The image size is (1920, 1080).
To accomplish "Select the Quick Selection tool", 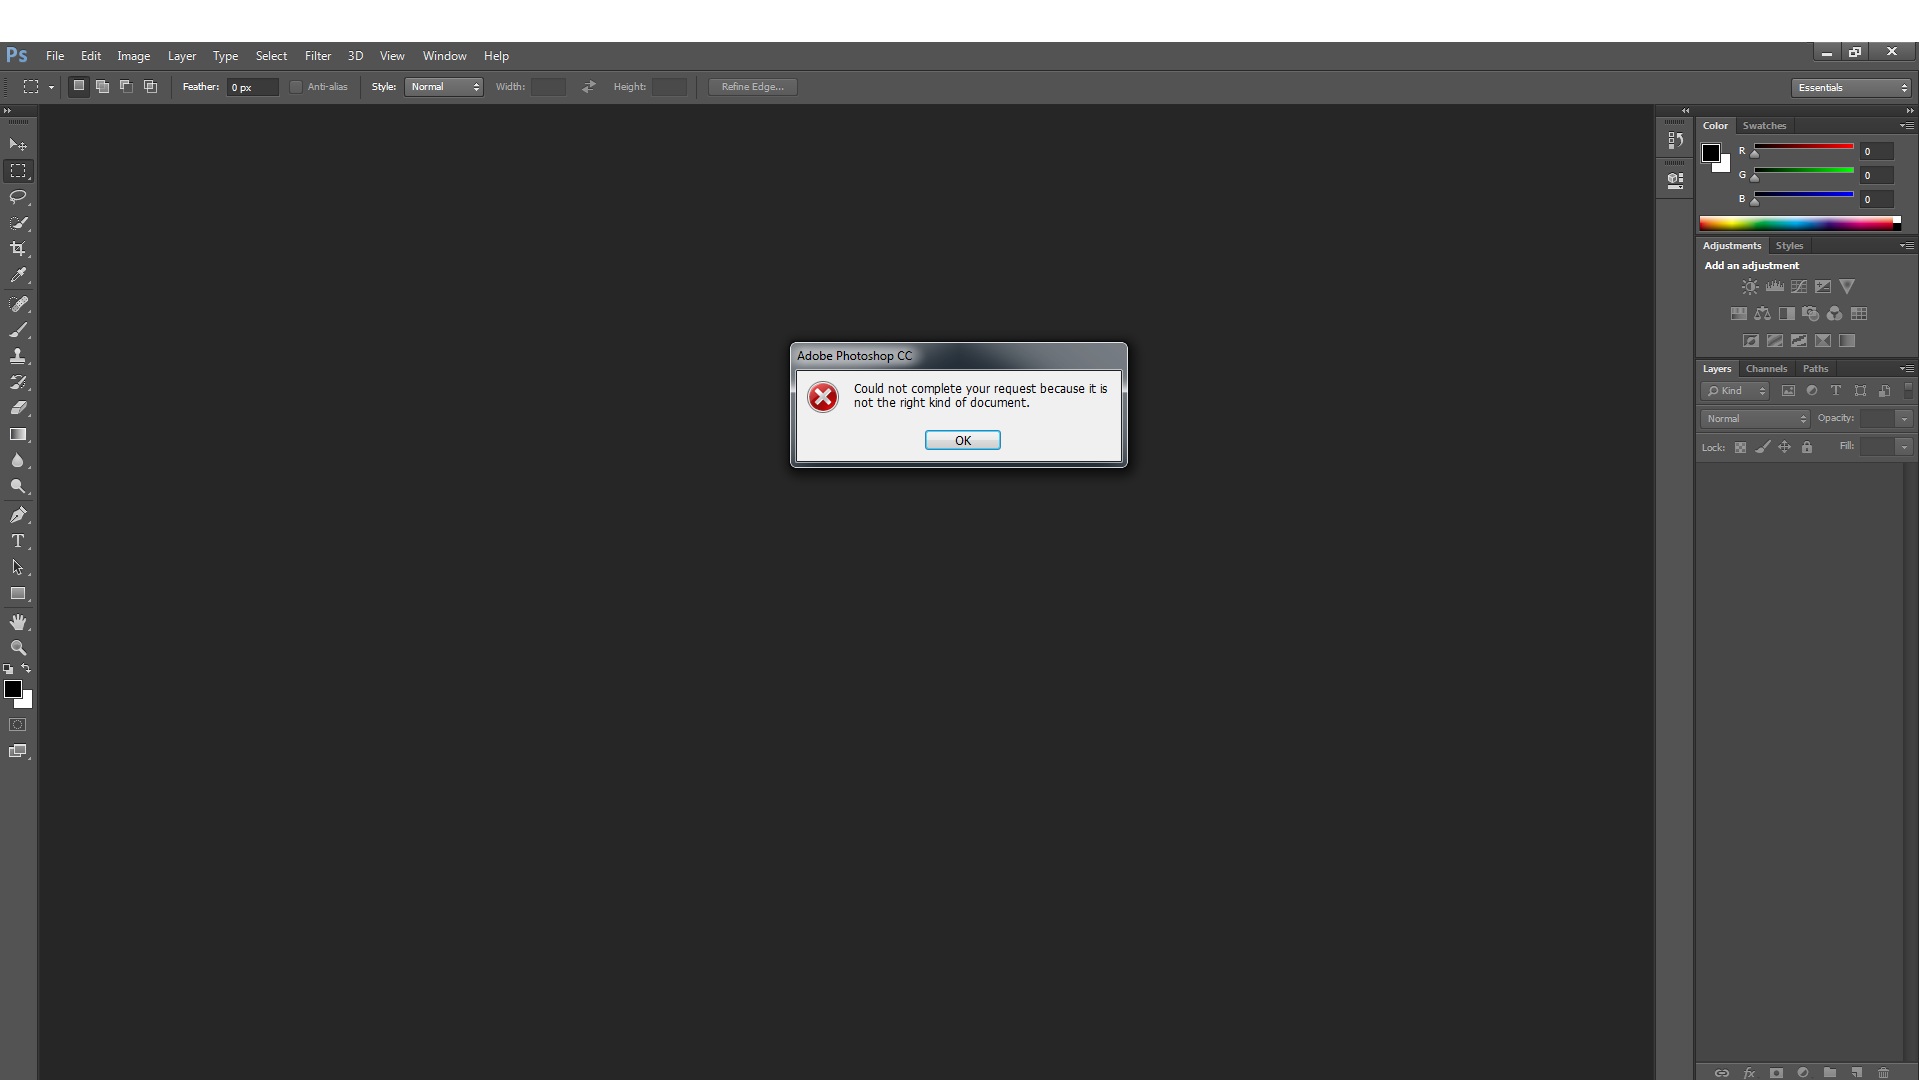I will (18, 223).
